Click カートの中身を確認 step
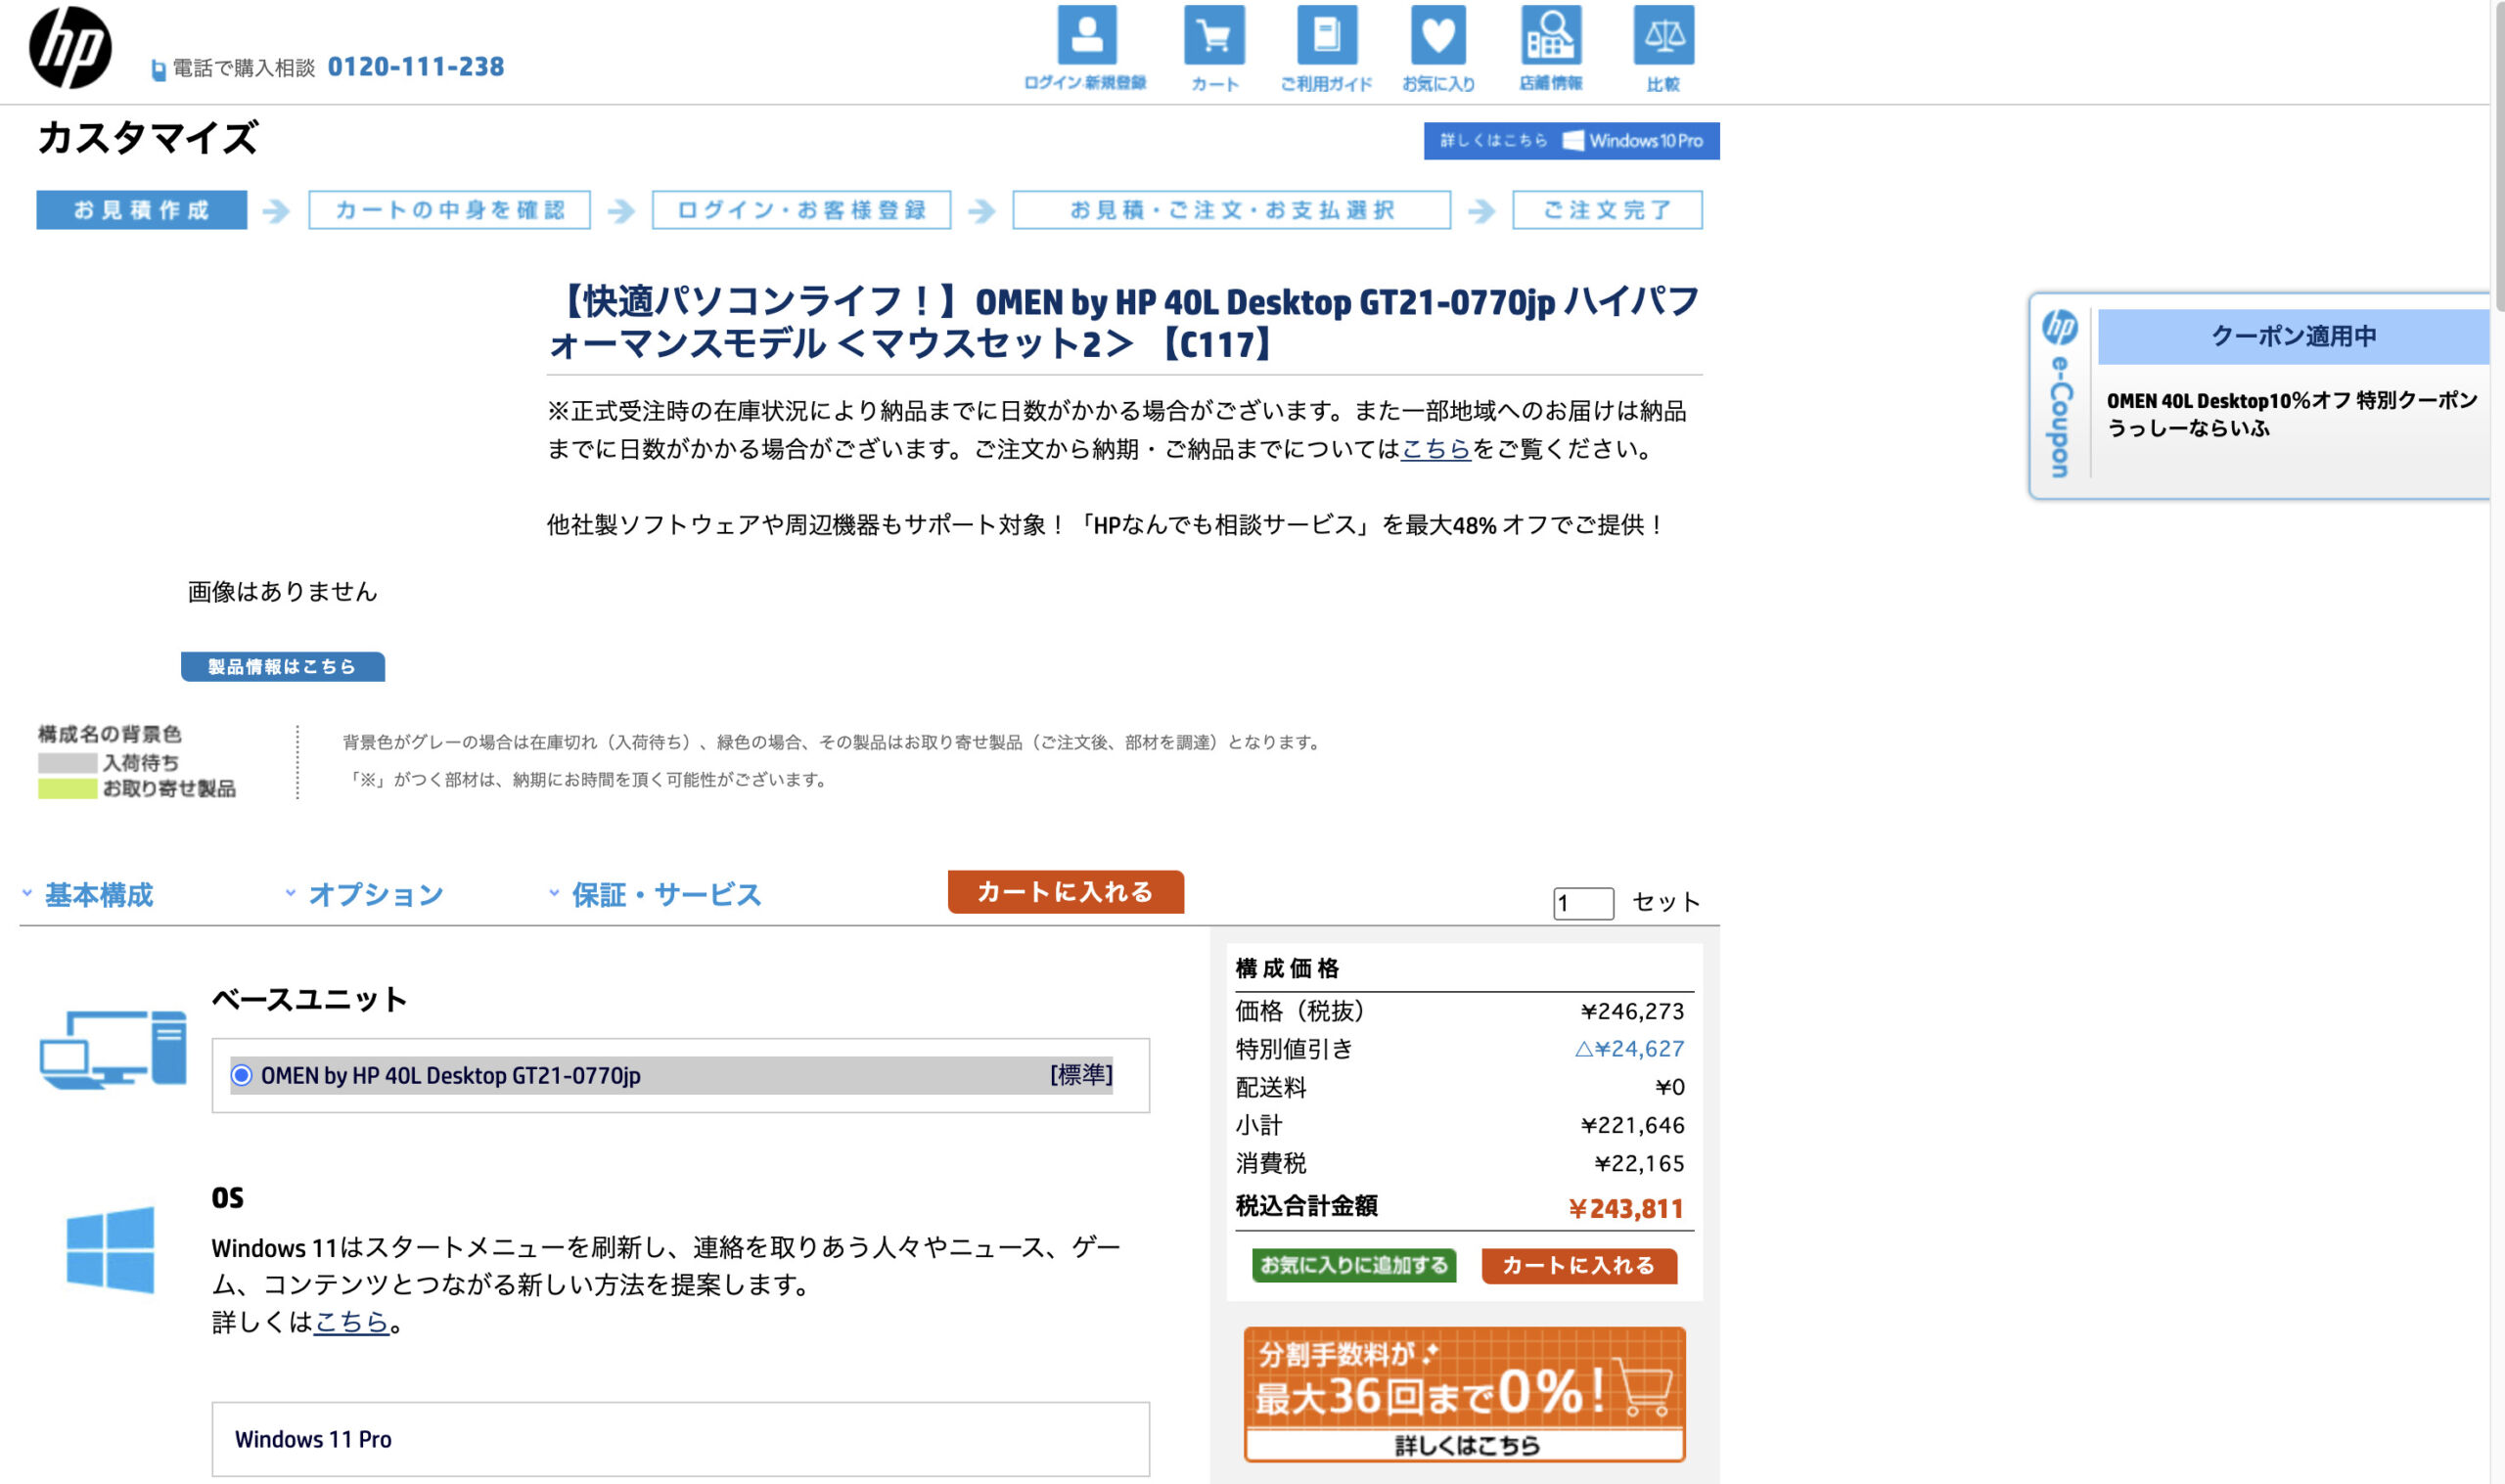The width and height of the screenshot is (2505, 1484). [x=449, y=210]
